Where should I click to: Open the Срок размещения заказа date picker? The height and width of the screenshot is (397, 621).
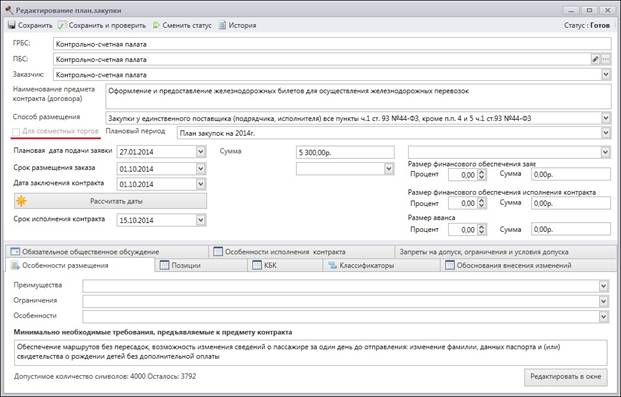(x=201, y=169)
